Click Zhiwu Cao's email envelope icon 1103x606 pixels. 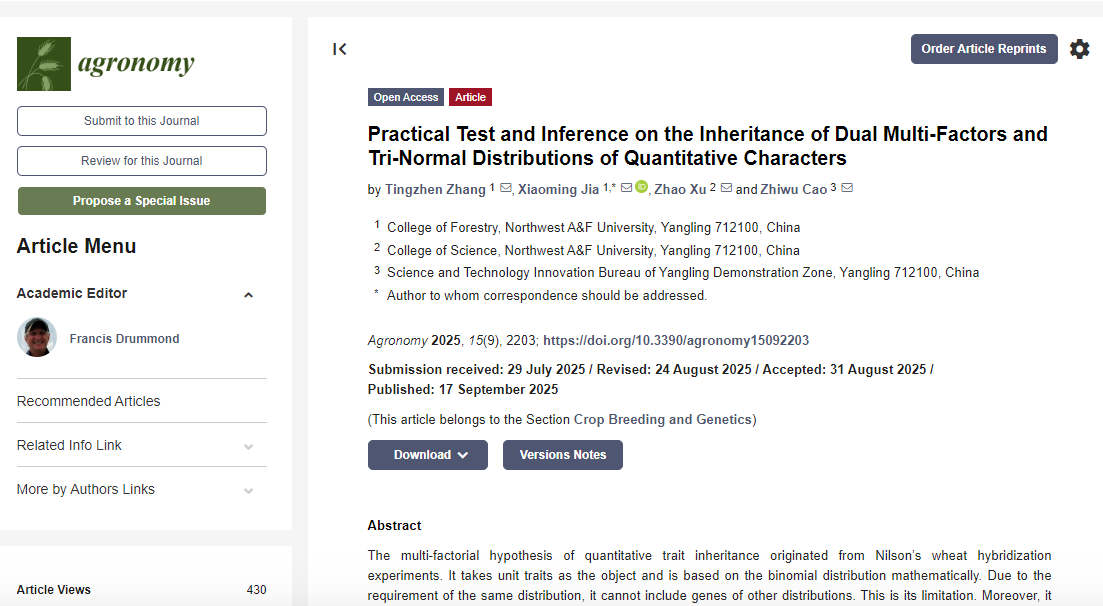click(847, 188)
